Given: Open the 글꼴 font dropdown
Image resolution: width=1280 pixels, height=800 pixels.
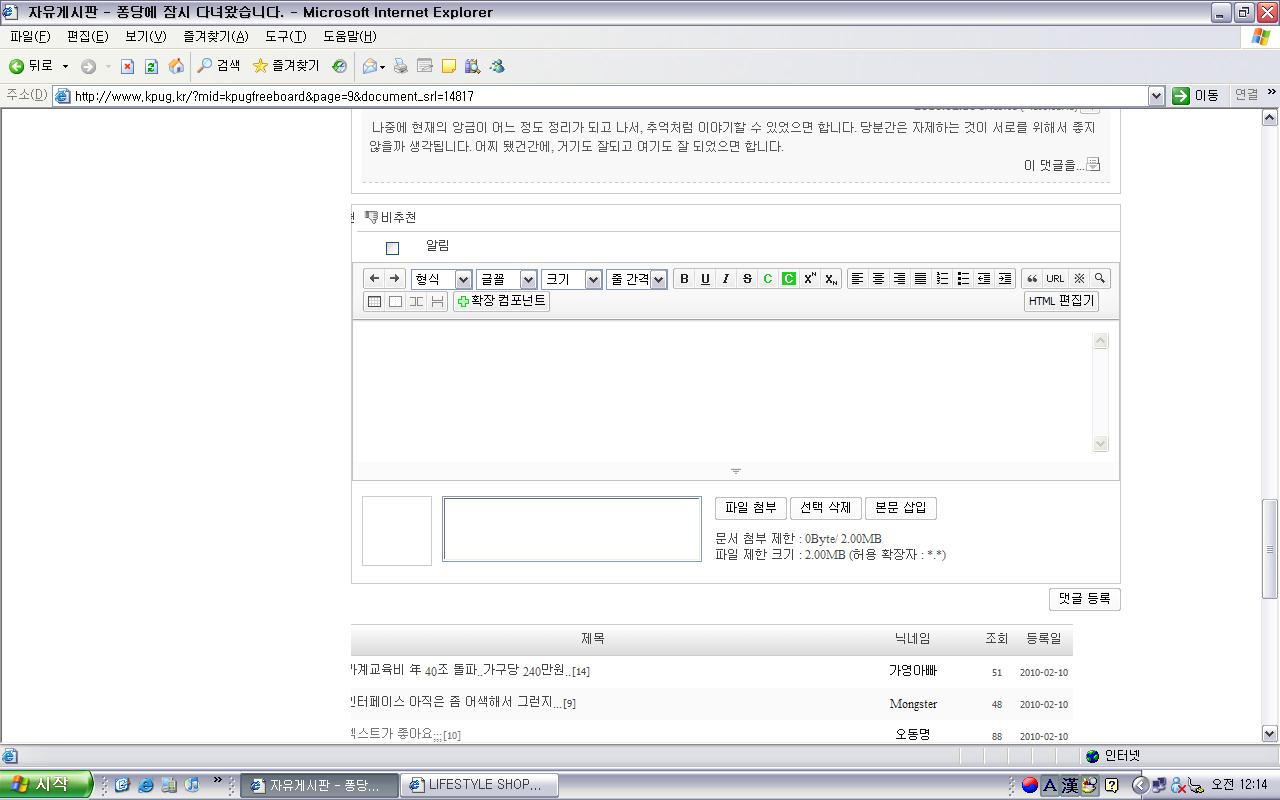Looking at the screenshot, I should [x=506, y=280].
